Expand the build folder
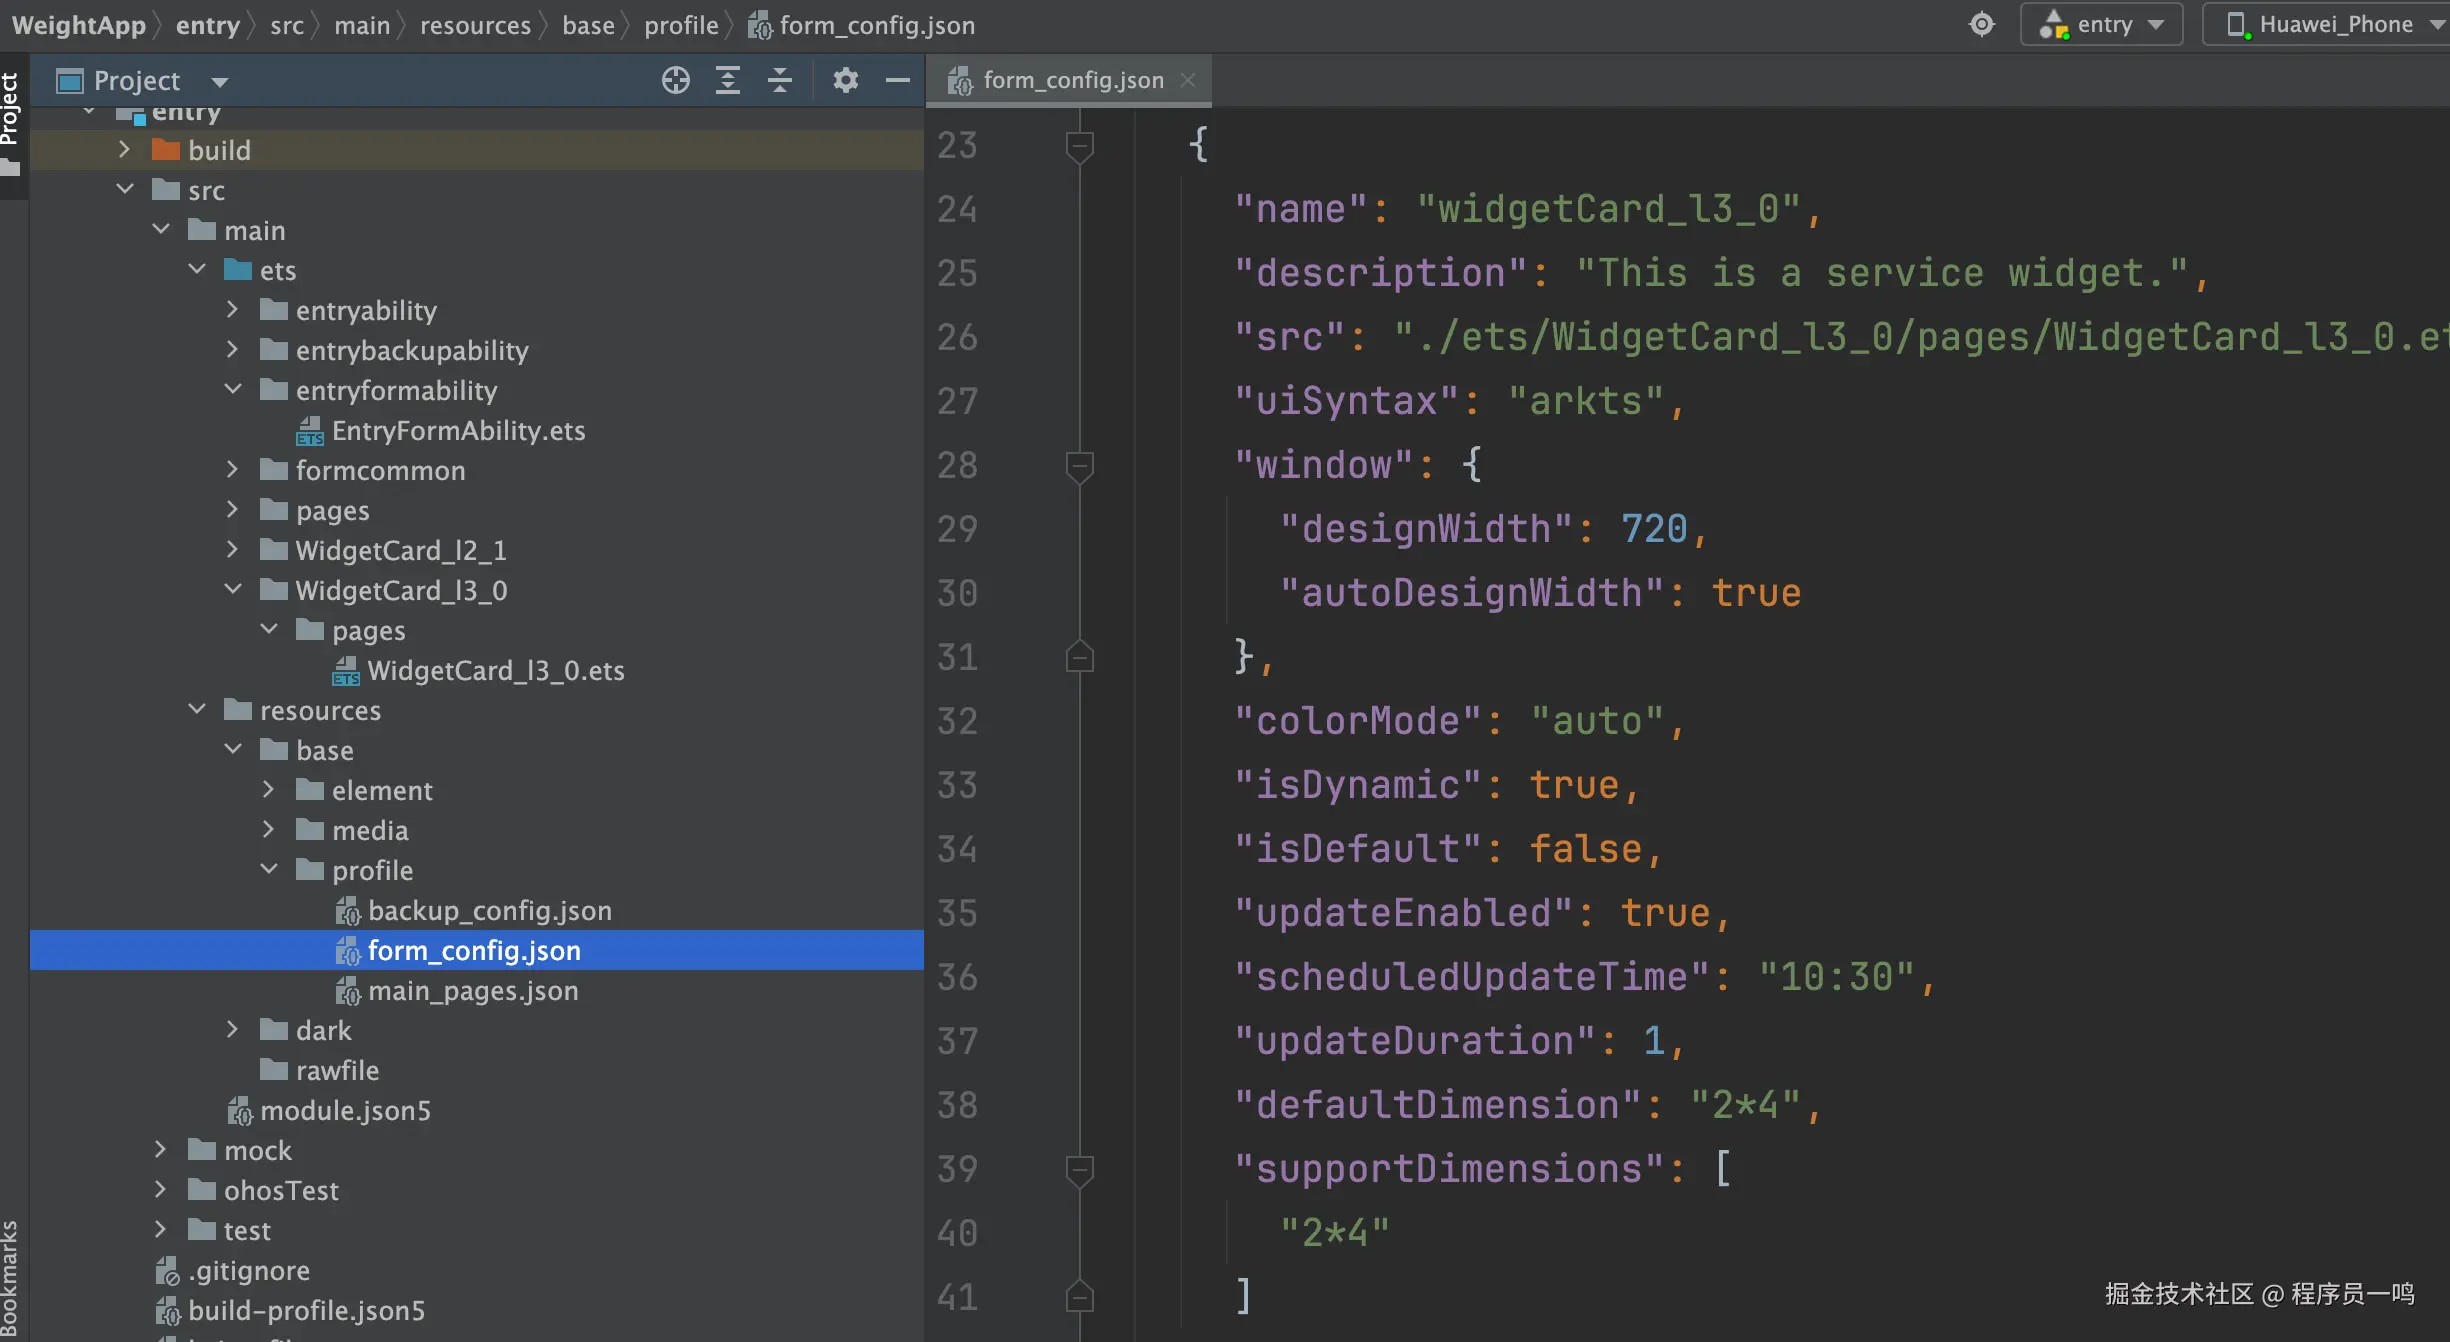The width and height of the screenshot is (2450, 1342). pos(124,150)
